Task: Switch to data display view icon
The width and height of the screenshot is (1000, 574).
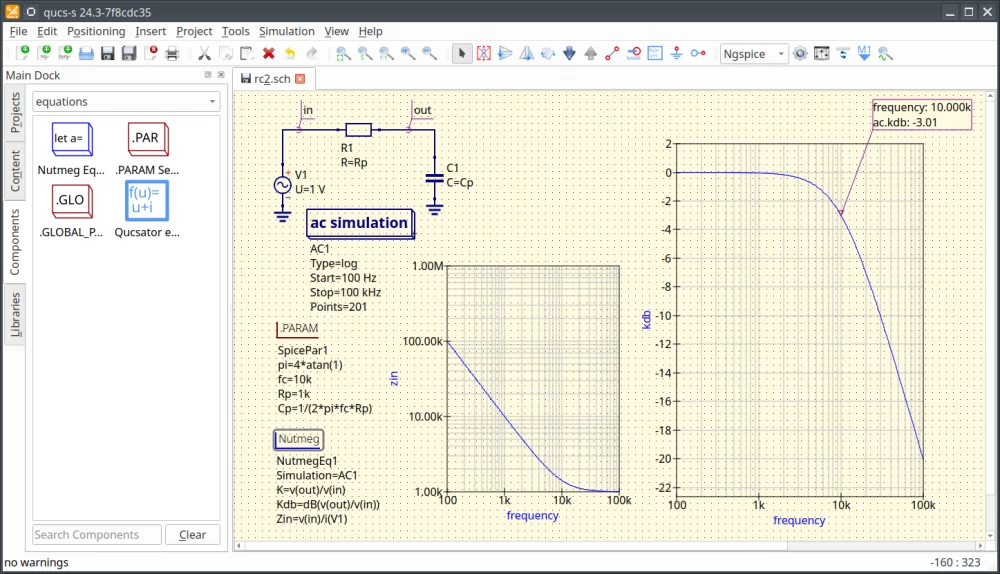Action: (843, 54)
